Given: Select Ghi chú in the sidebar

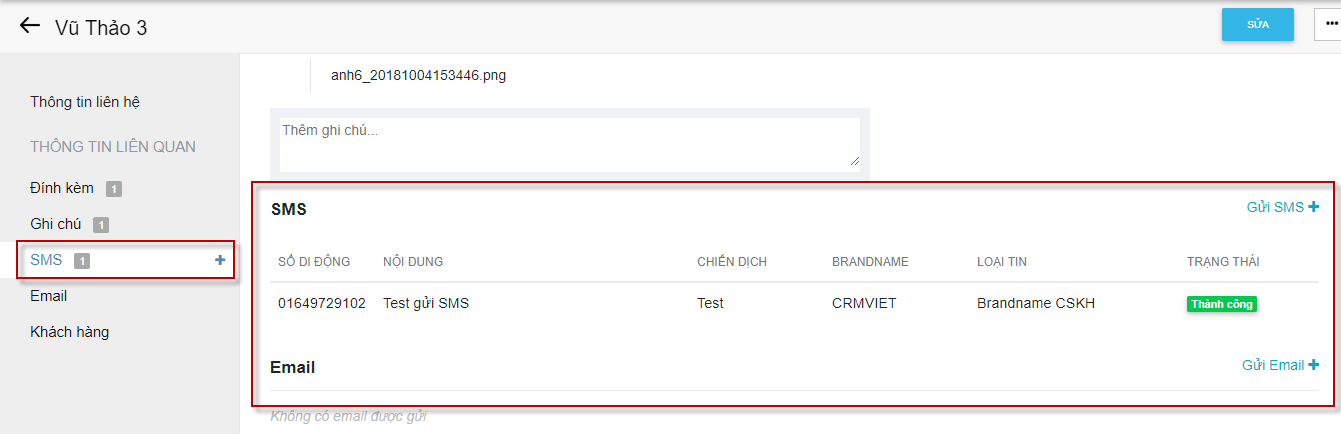Looking at the screenshot, I should (56, 224).
